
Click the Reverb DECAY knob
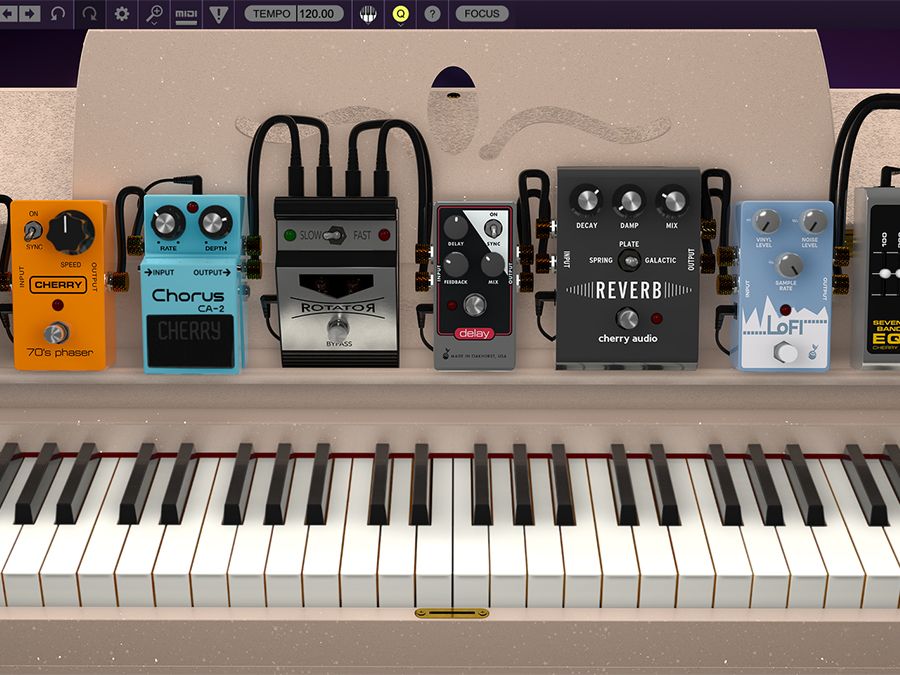tap(587, 201)
